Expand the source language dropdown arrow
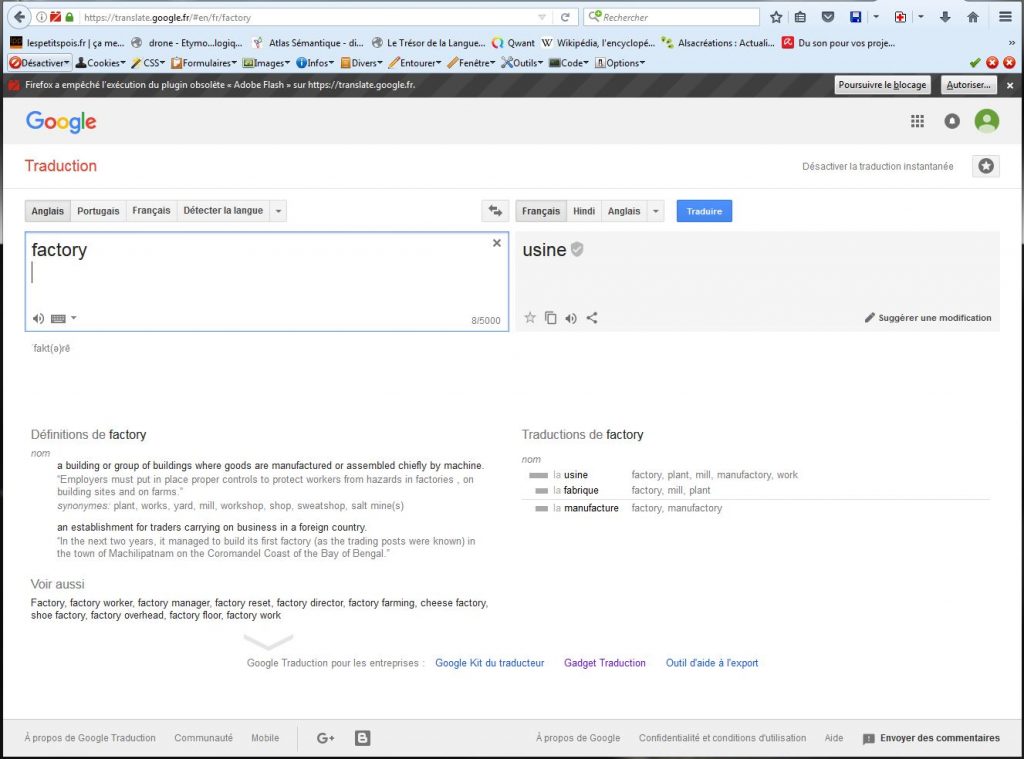The height and width of the screenshot is (759, 1024). [278, 211]
